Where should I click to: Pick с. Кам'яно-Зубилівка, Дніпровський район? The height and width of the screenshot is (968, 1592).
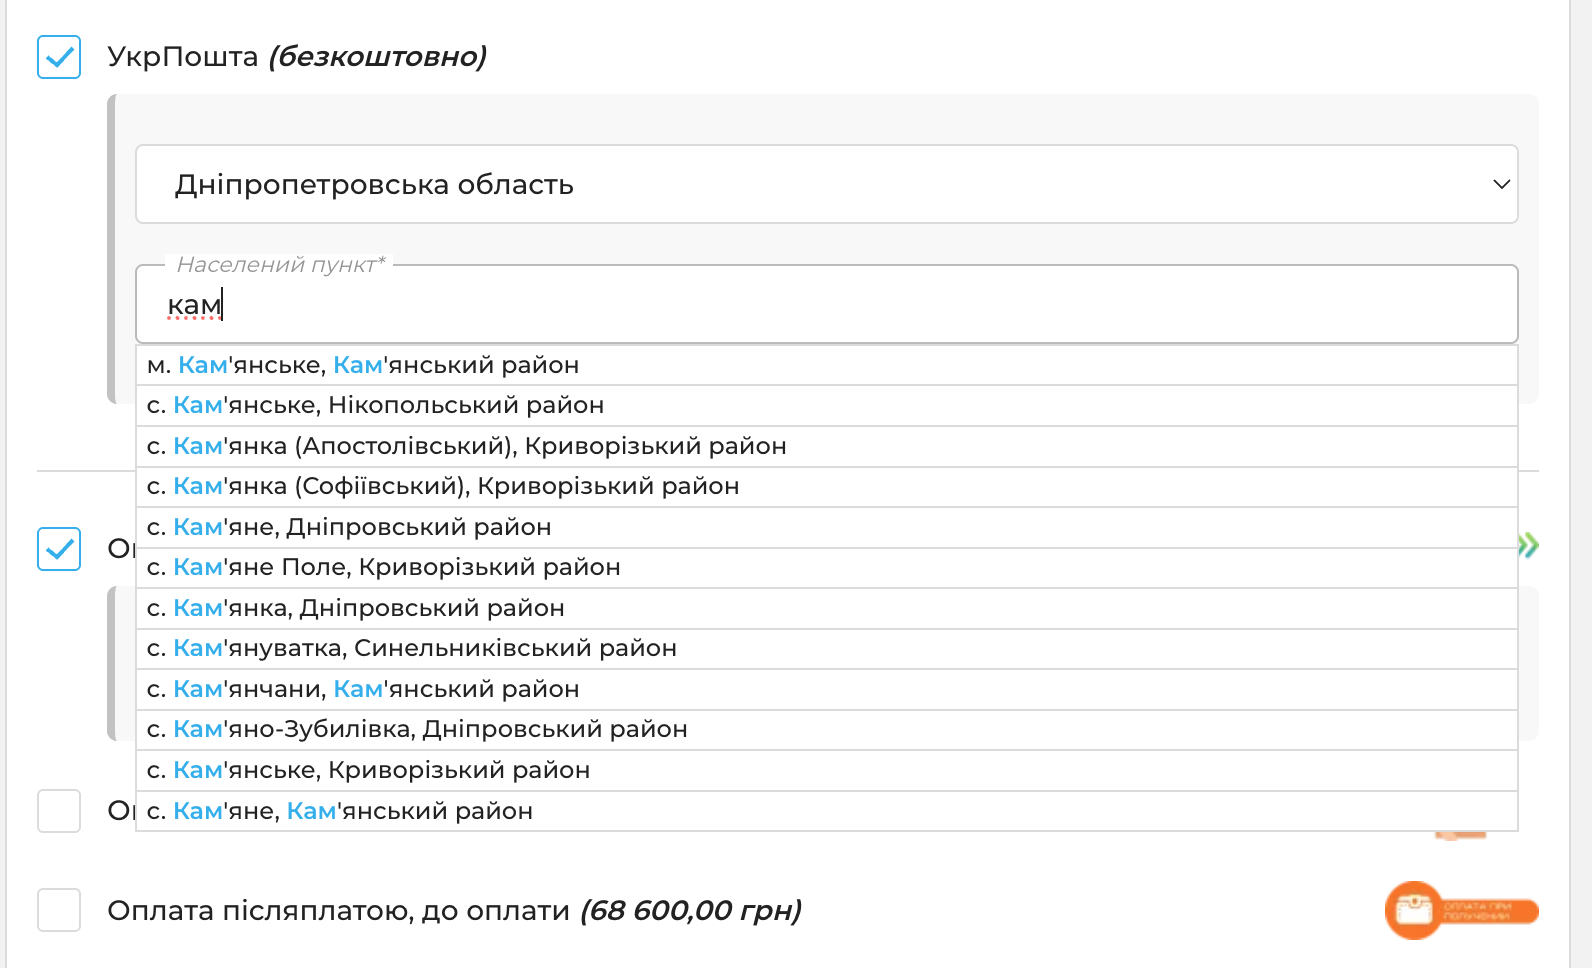[x=827, y=729]
